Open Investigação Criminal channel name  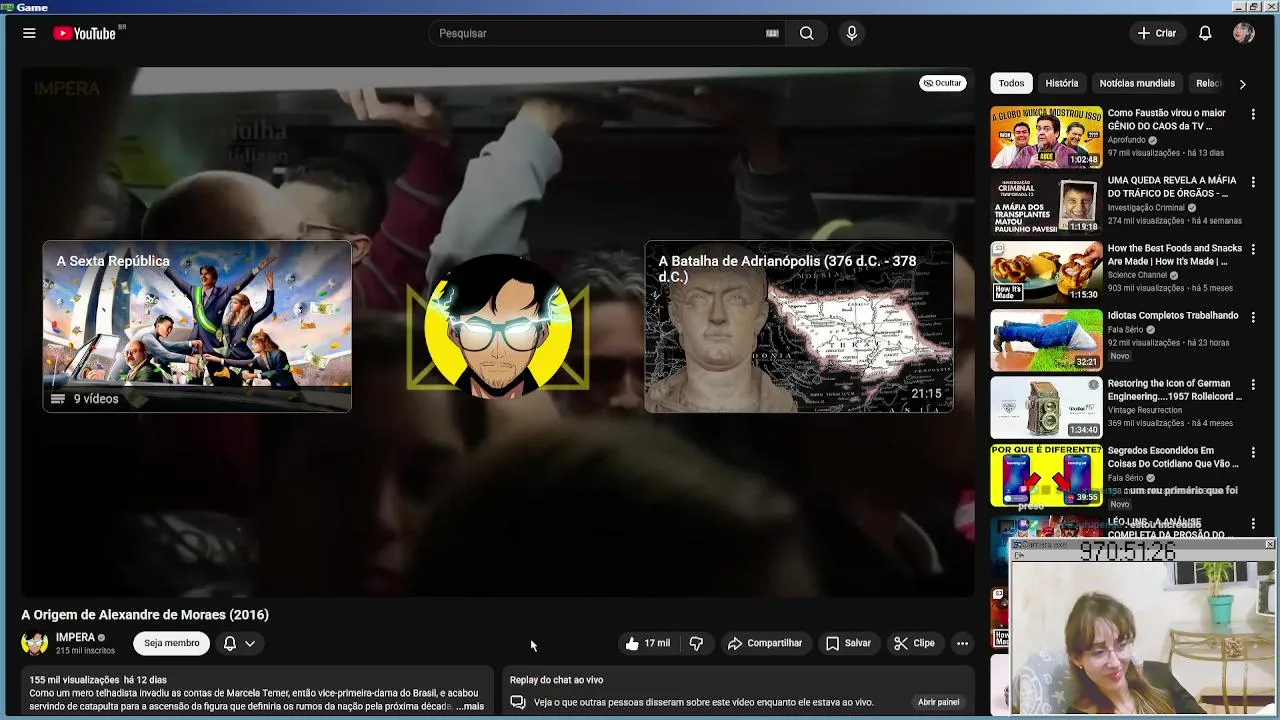pos(1146,208)
